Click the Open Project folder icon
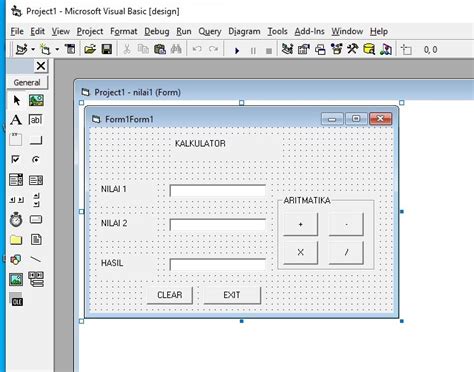This screenshot has width=474, height=372. point(90,49)
